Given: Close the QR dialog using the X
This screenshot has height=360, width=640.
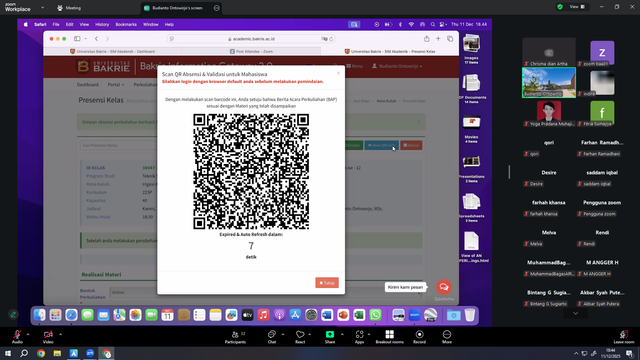Looking at the screenshot, I should pos(338,73).
